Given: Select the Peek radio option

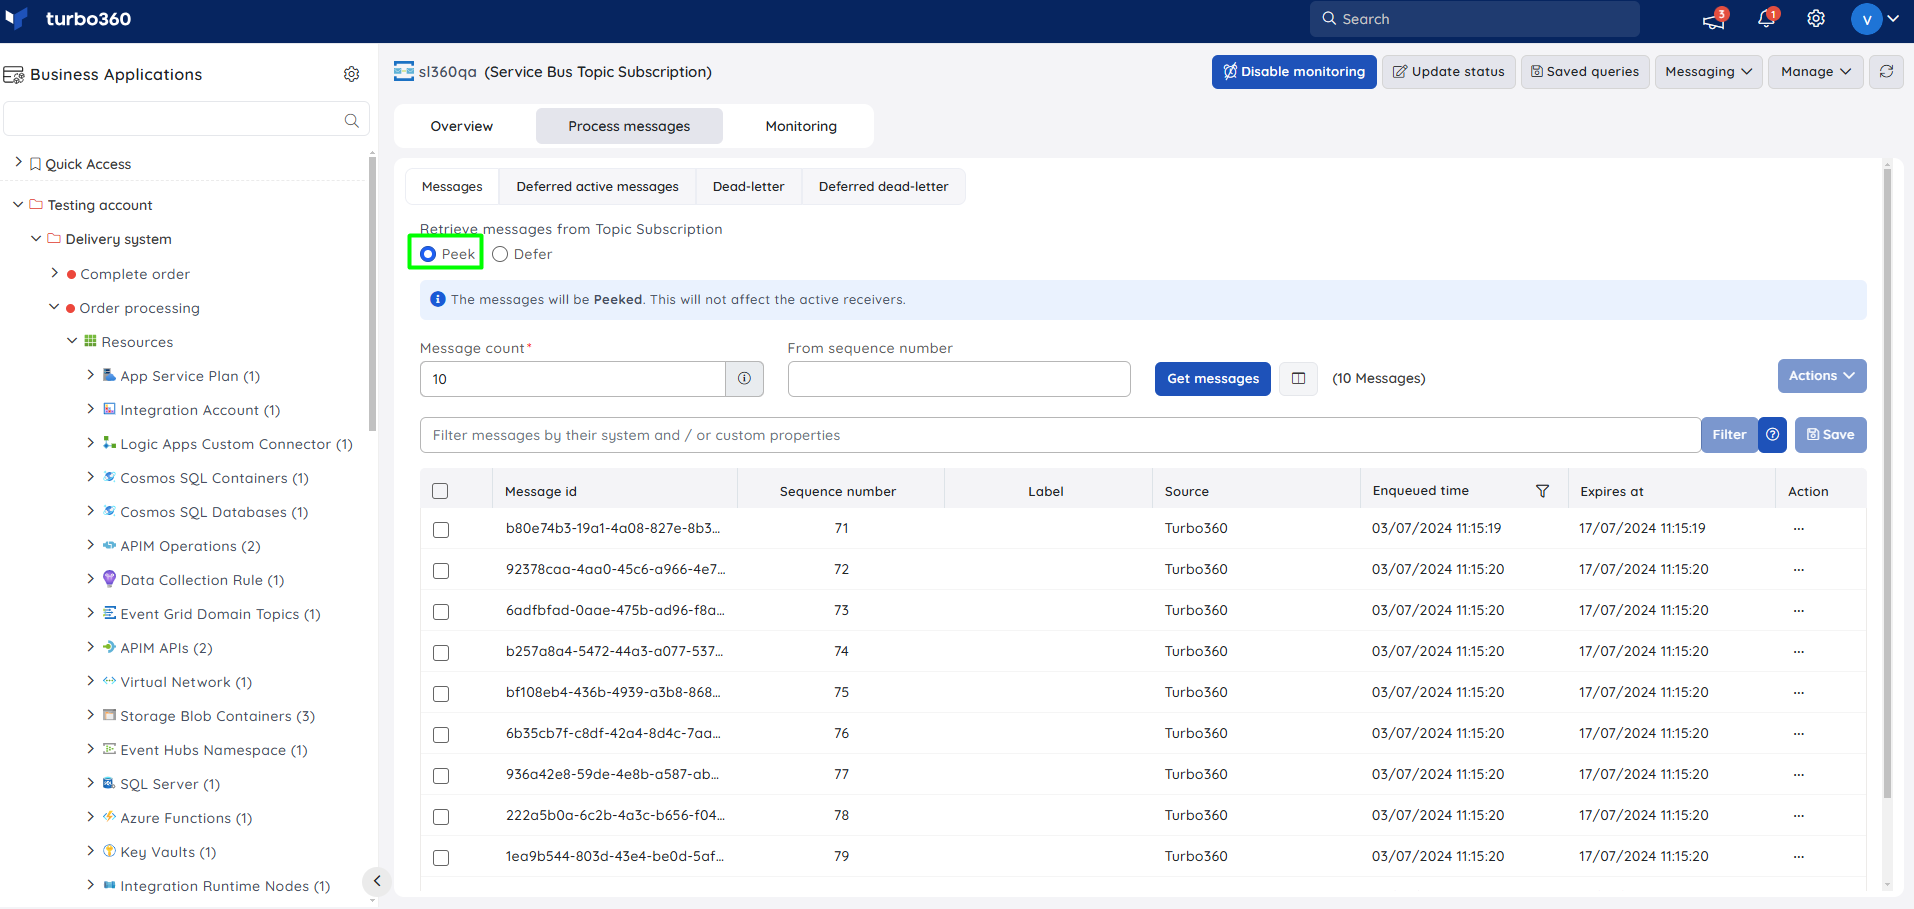Looking at the screenshot, I should coord(428,254).
